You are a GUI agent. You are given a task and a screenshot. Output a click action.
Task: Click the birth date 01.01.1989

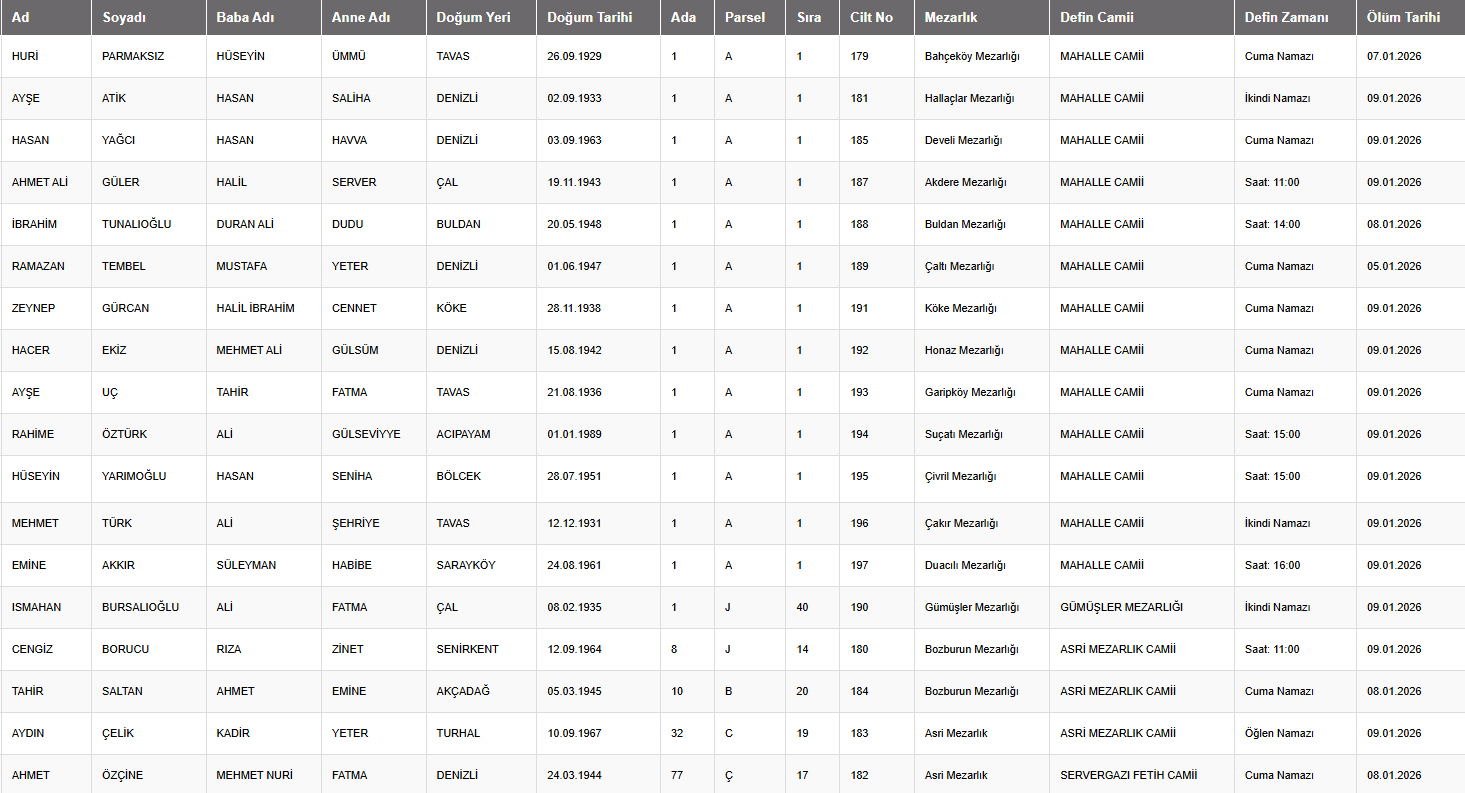point(574,434)
